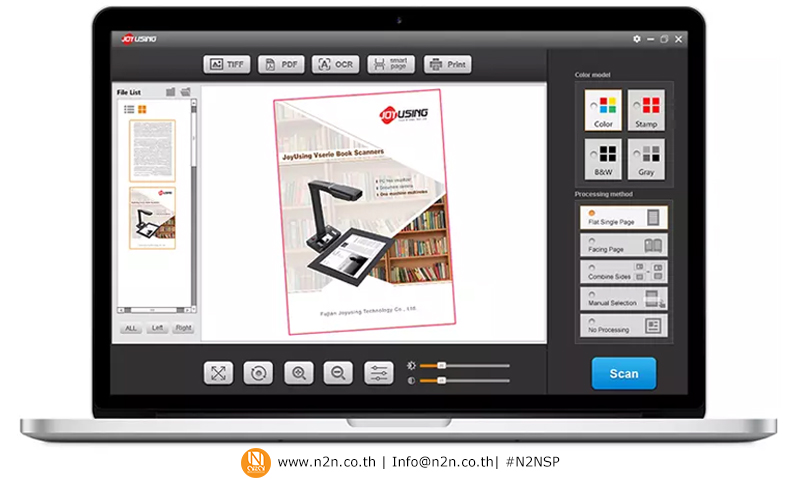The width and height of the screenshot is (800, 480).
Task: Click the TIFF export button
Action: [226, 64]
